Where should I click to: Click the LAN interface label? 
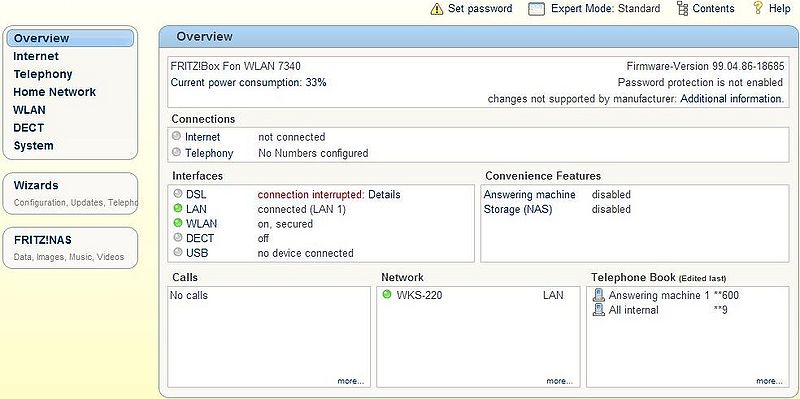(196, 209)
